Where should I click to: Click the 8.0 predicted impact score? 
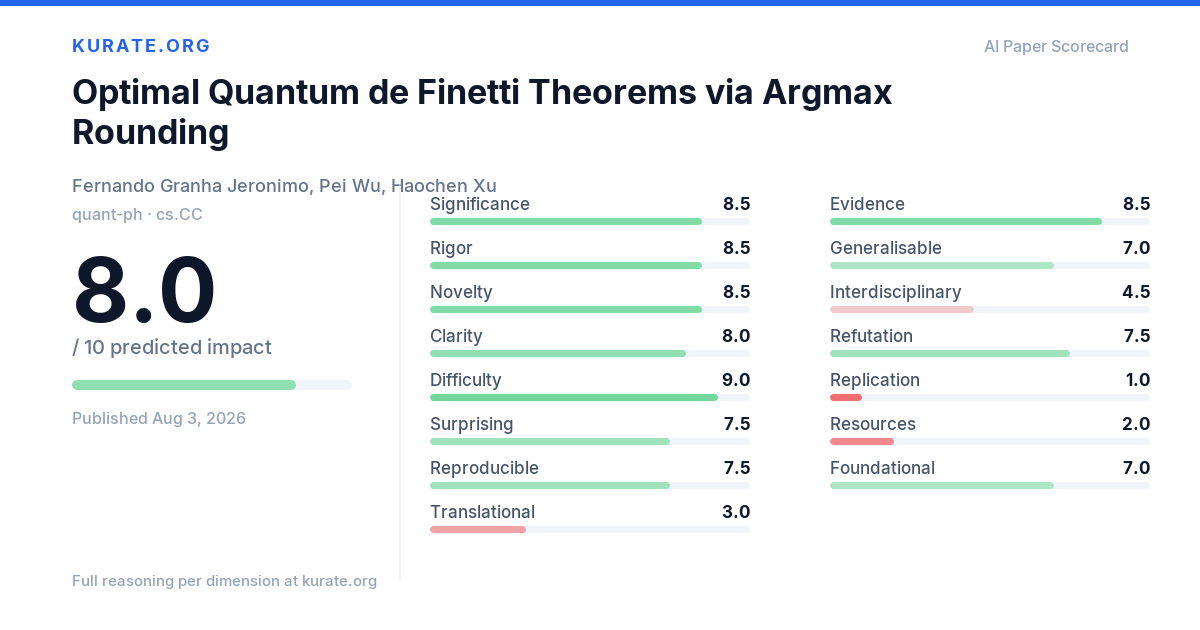(x=144, y=290)
